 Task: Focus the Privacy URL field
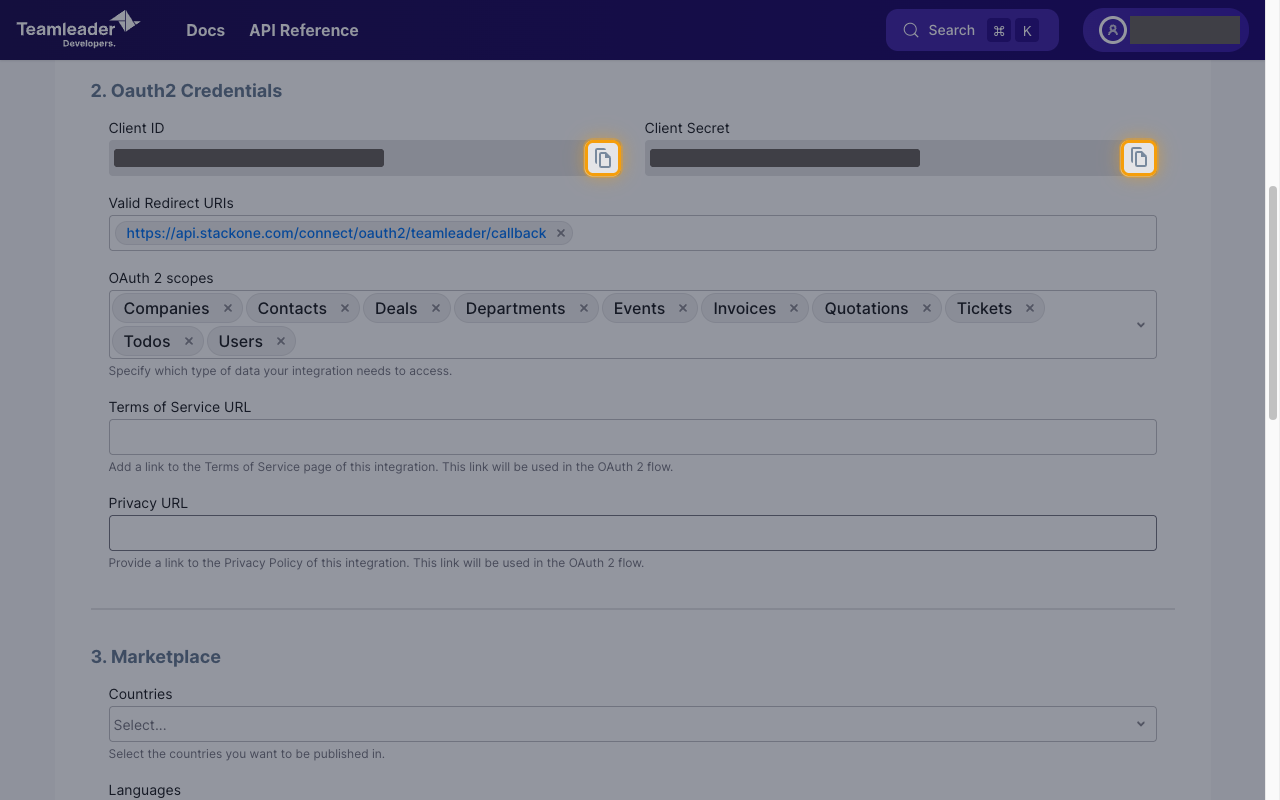632,533
